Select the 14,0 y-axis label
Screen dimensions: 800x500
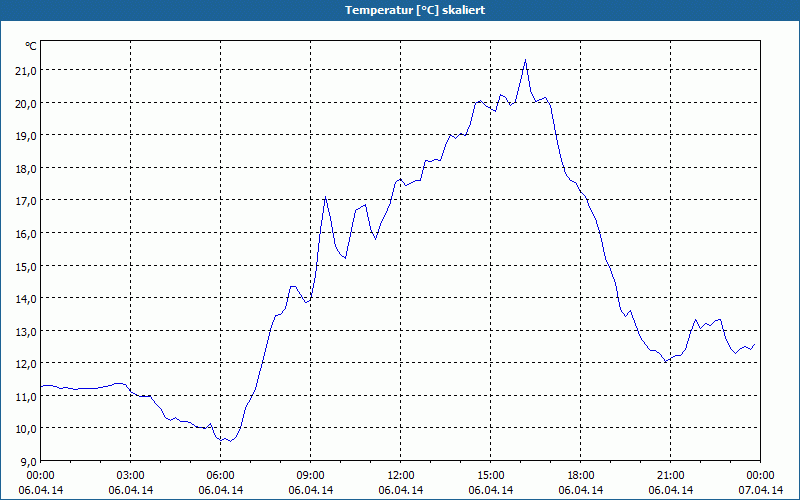(x=26, y=298)
